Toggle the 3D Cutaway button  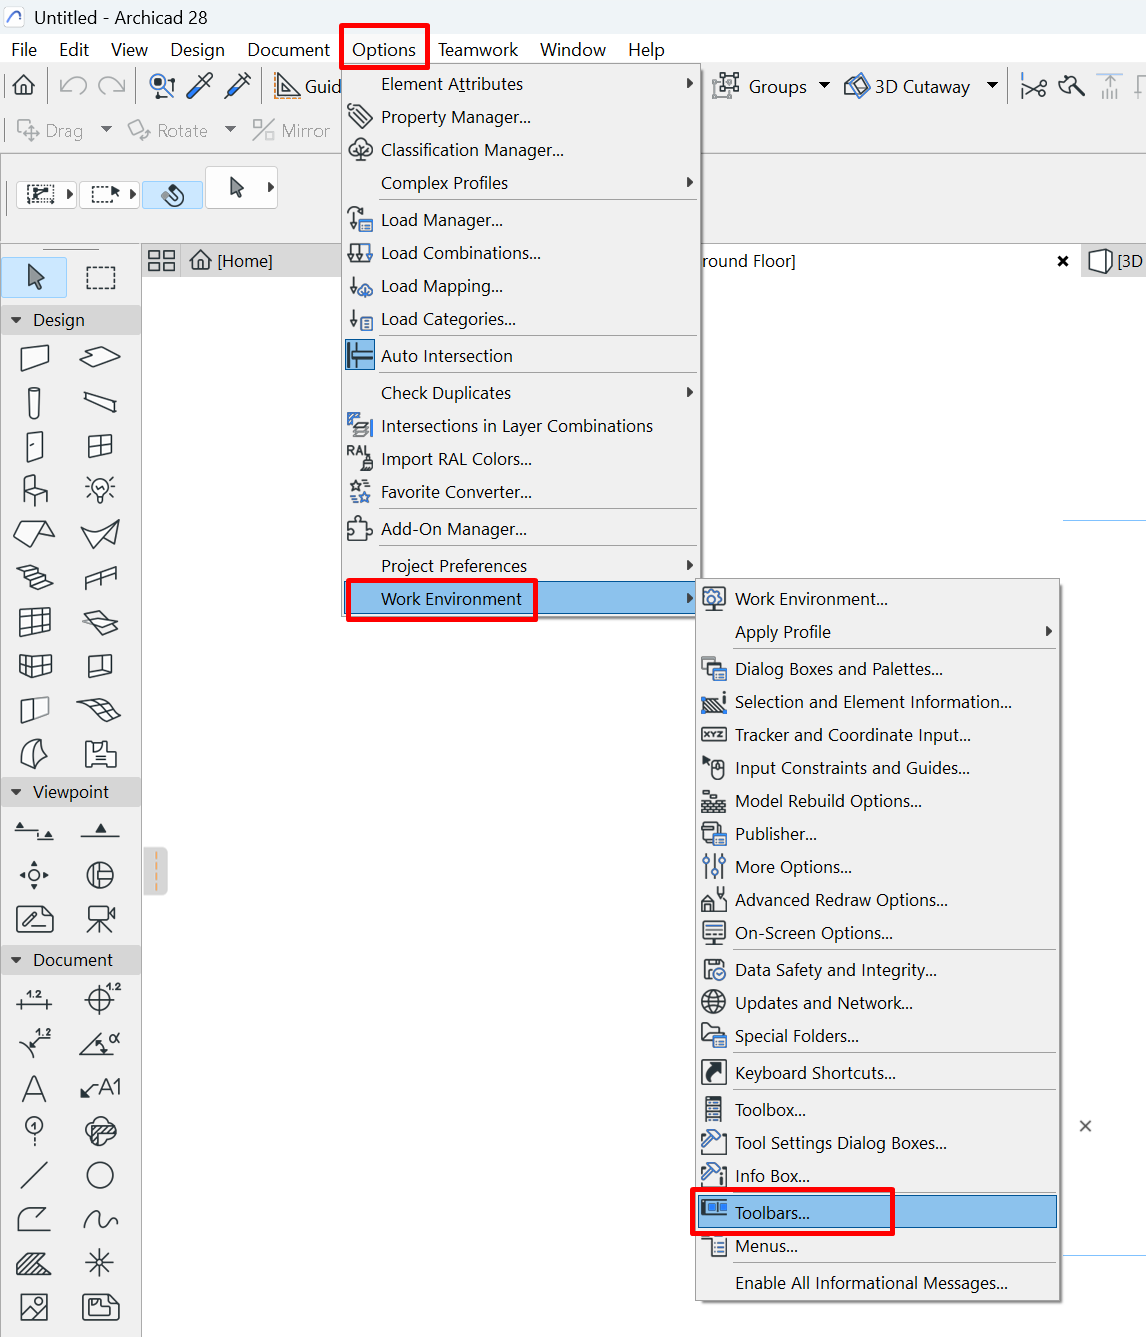(x=908, y=87)
